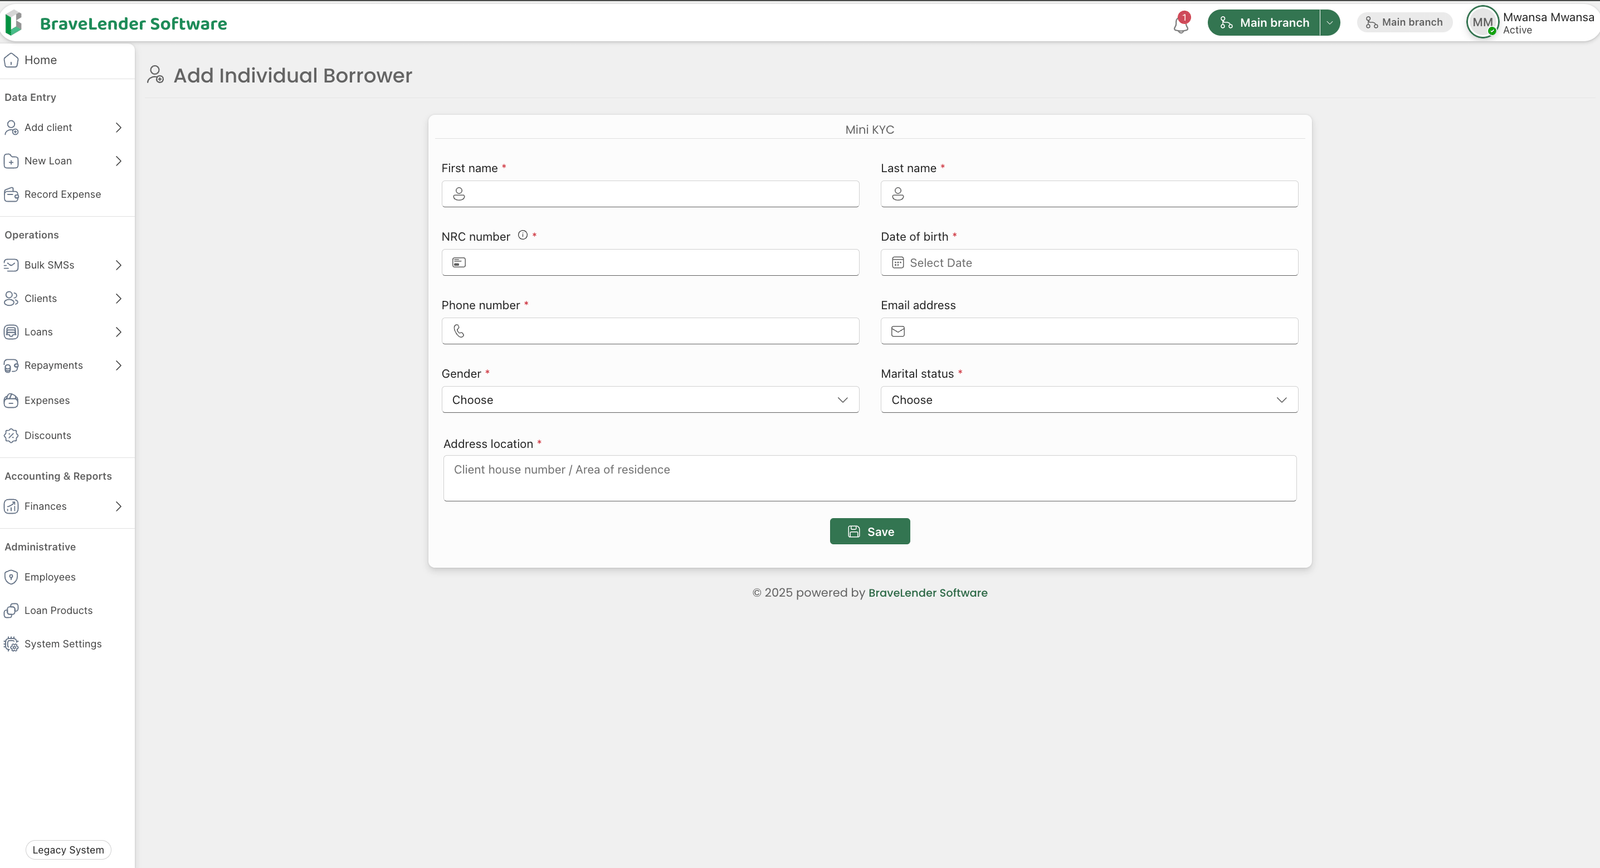1600x868 pixels.
Task: Click the Bulk SMSs icon
Action: pyautogui.click(x=11, y=265)
